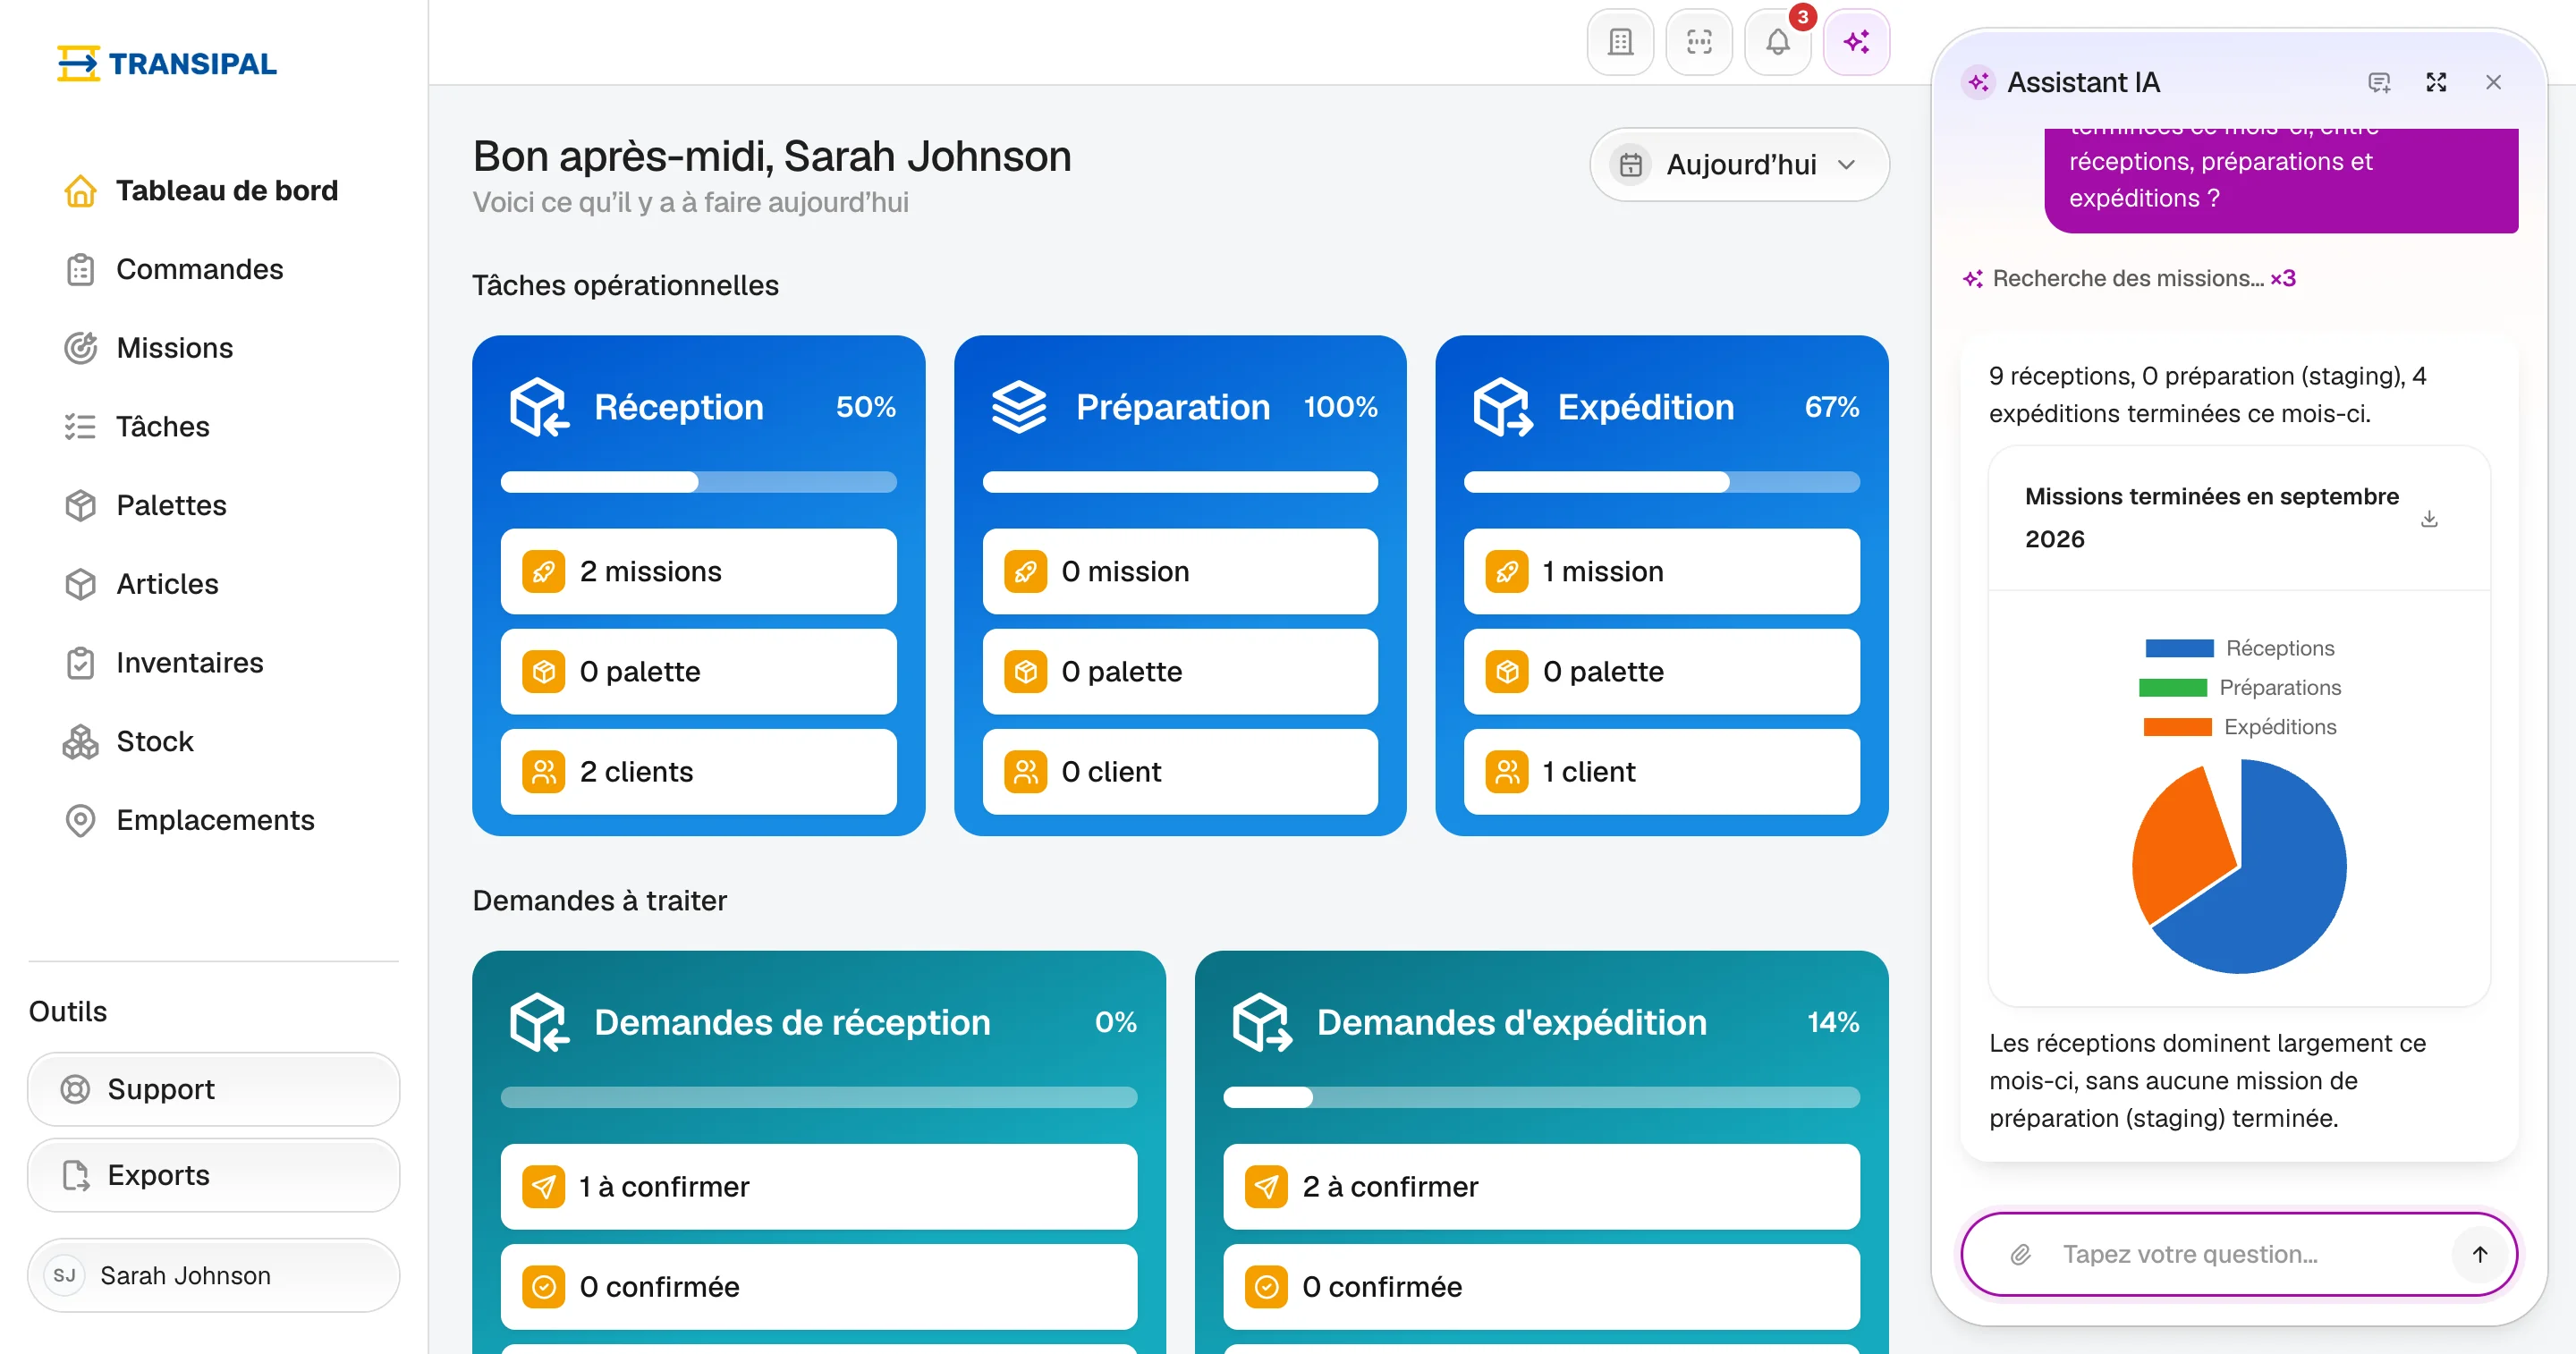Screen dimensions: 2576x1354
Task: Click the Préparation card layers icon
Action: tap(1018, 407)
